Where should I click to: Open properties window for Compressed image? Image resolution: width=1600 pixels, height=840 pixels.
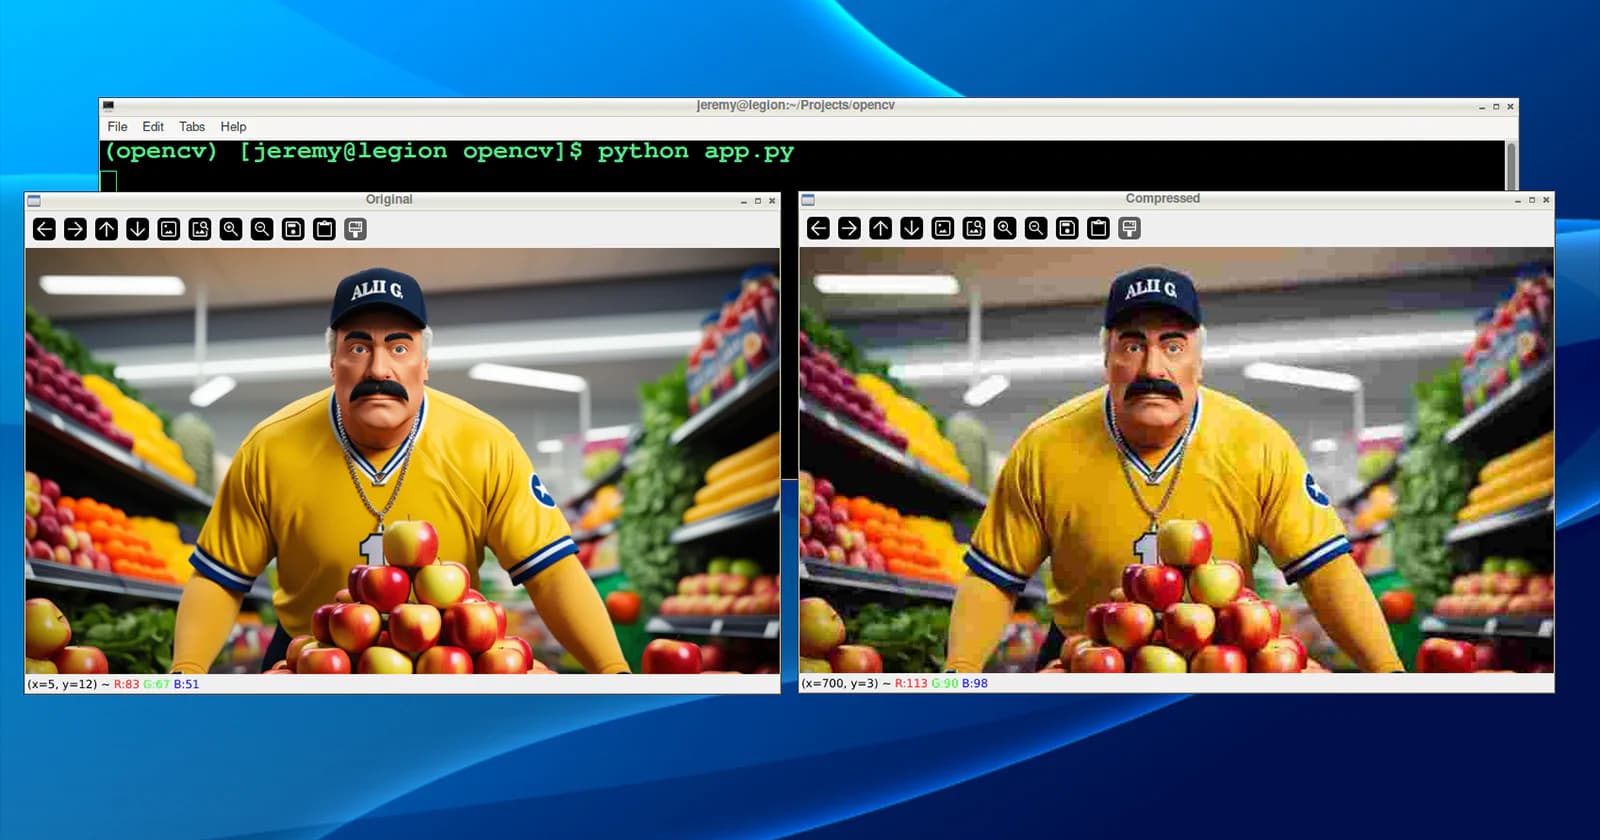(1129, 228)
